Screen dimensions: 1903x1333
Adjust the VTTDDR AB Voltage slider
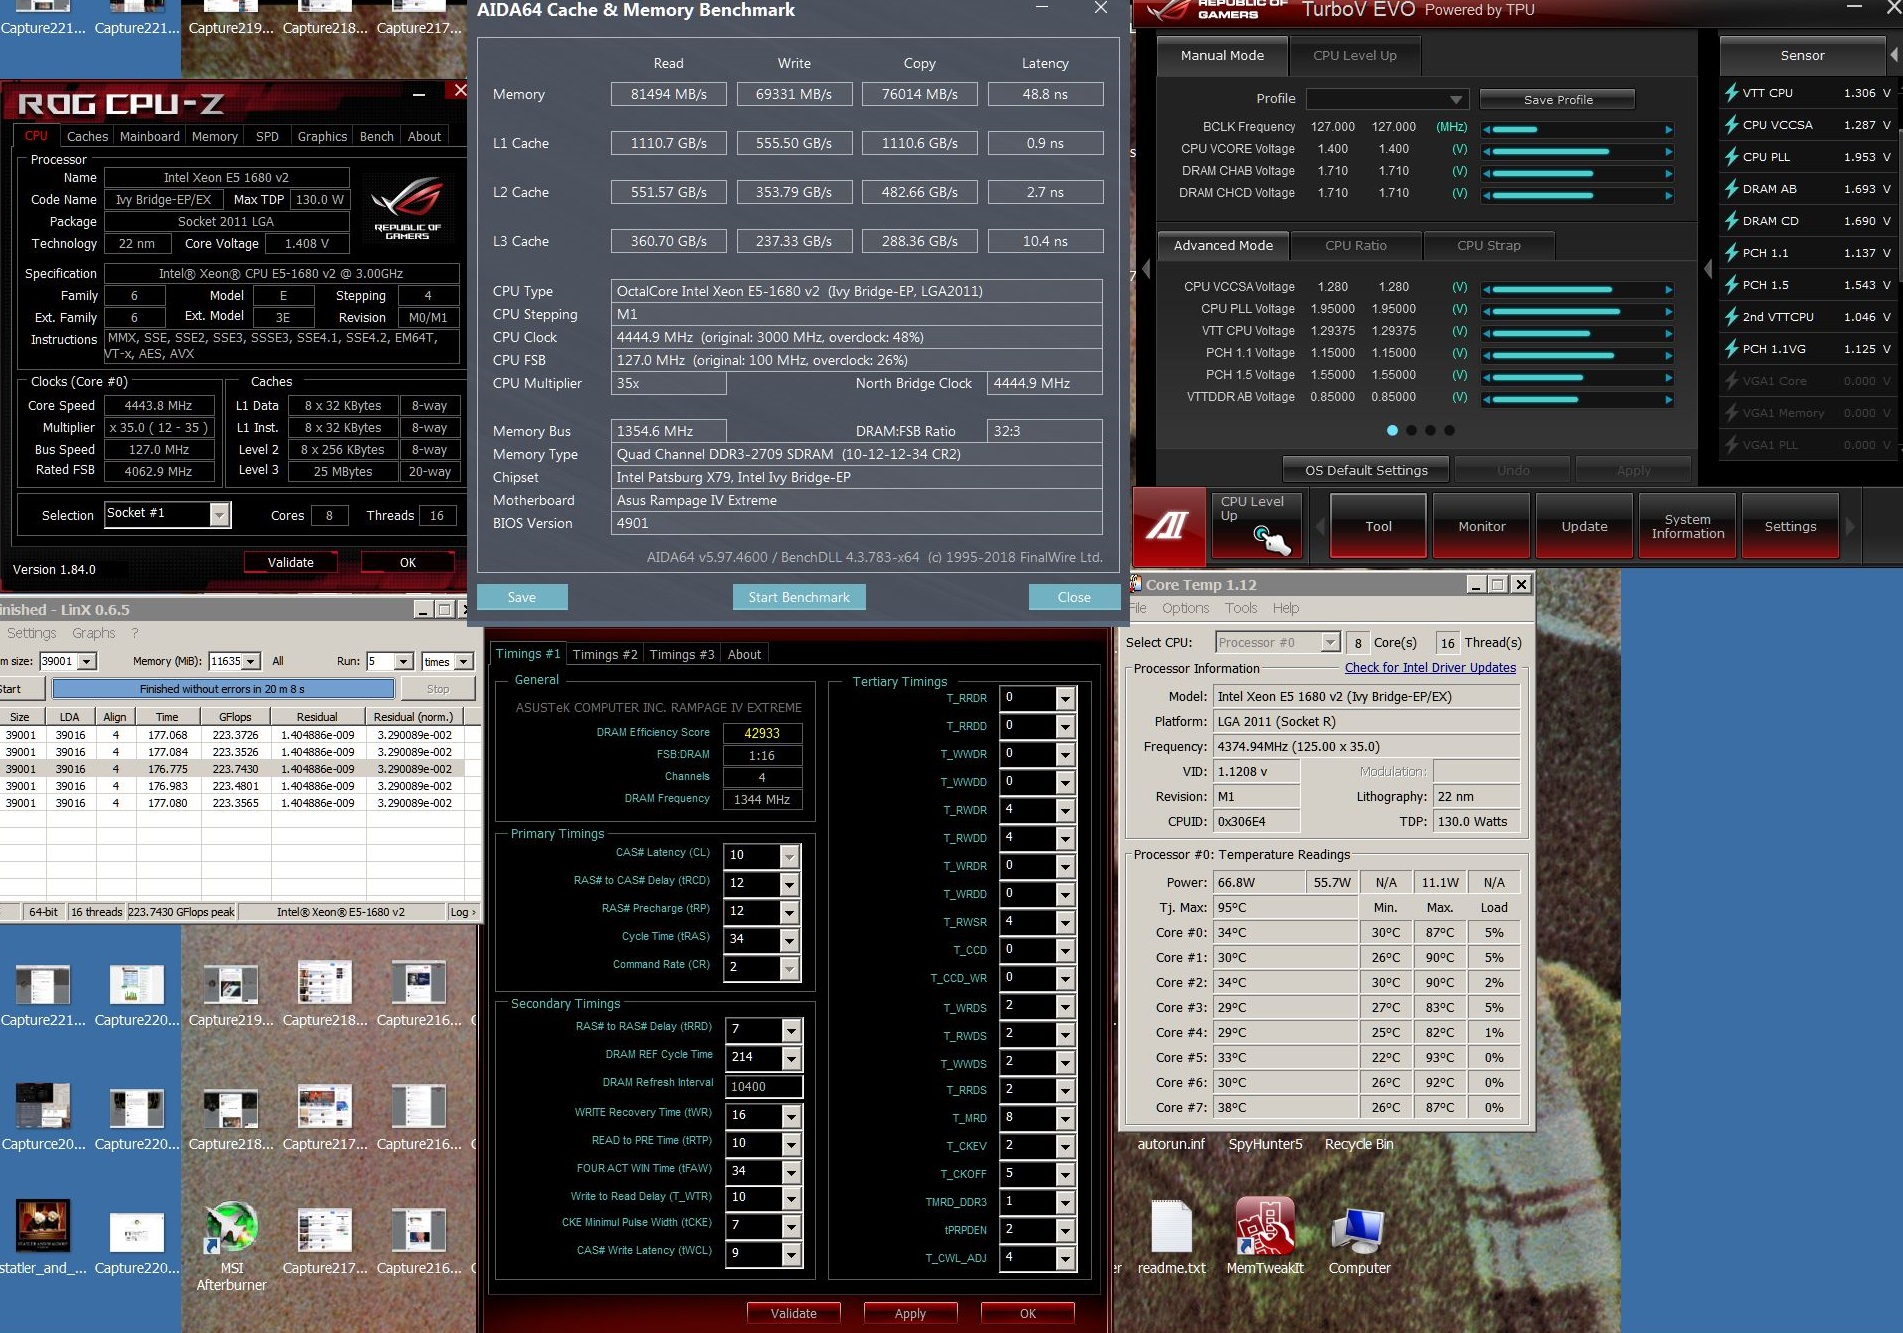point(1578,399)
